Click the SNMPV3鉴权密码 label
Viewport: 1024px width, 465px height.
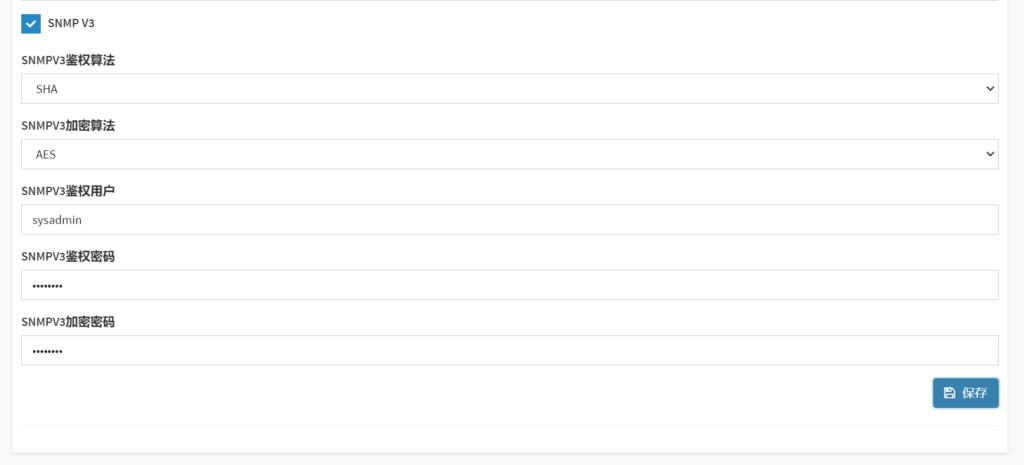coord(68,257)
